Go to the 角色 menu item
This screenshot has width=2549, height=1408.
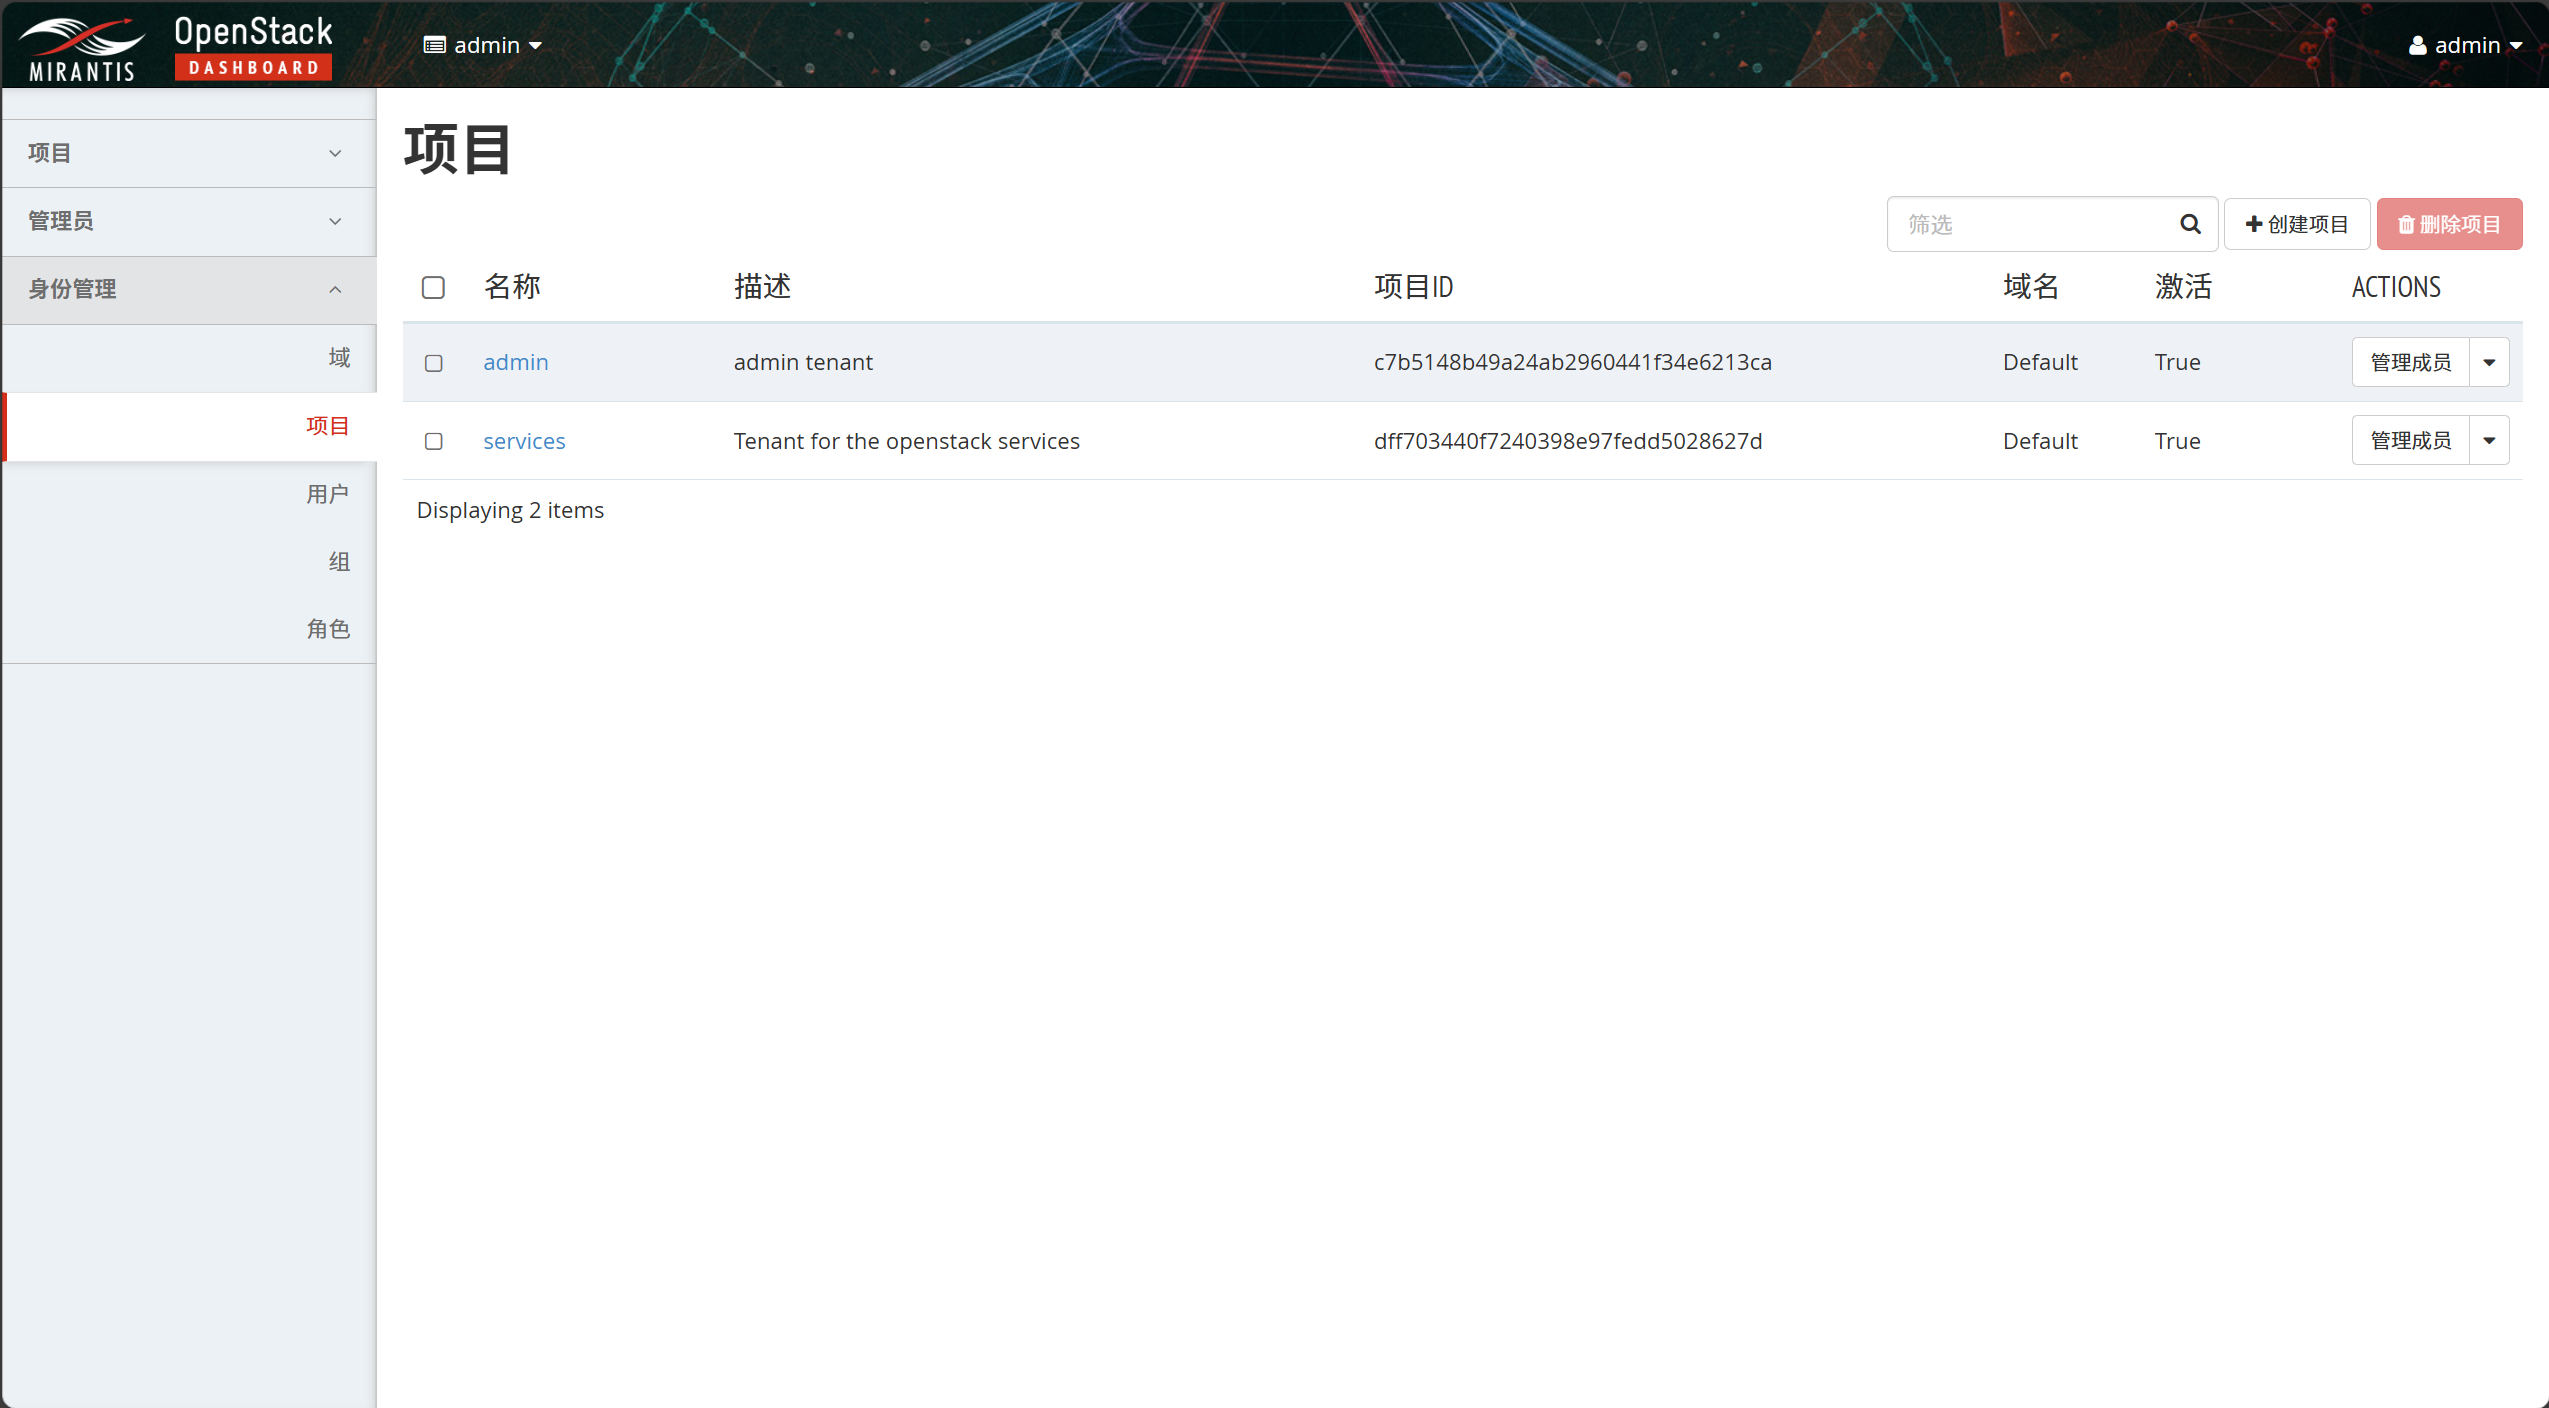[327, 629]
